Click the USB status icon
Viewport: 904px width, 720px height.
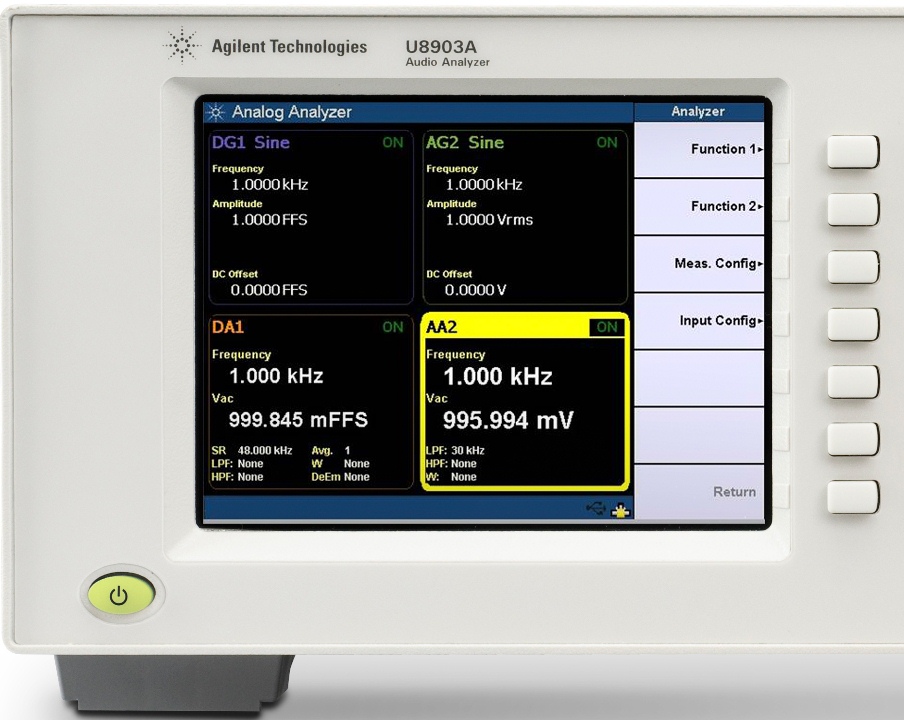coord(596,509)
